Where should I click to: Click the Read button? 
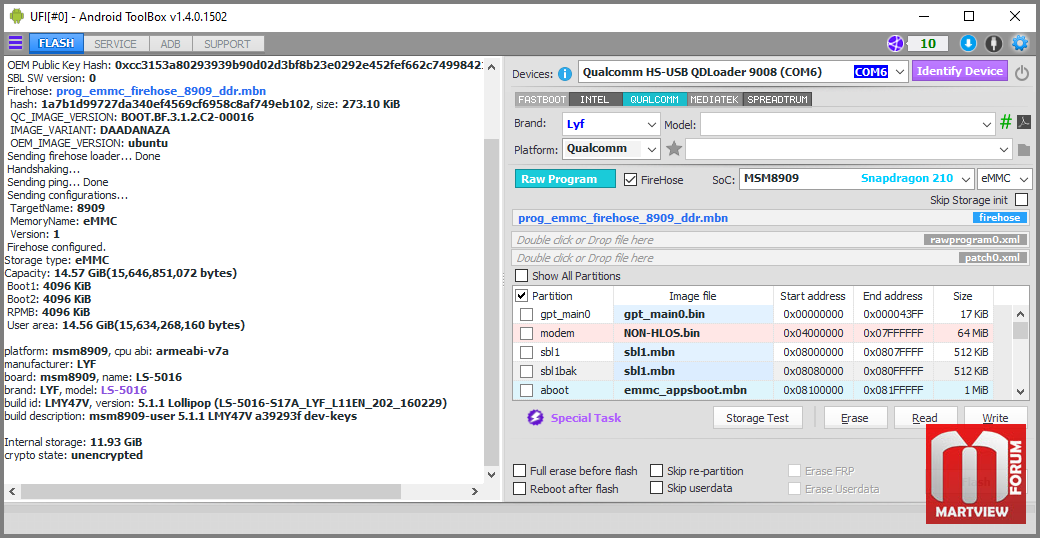point(925,418)
